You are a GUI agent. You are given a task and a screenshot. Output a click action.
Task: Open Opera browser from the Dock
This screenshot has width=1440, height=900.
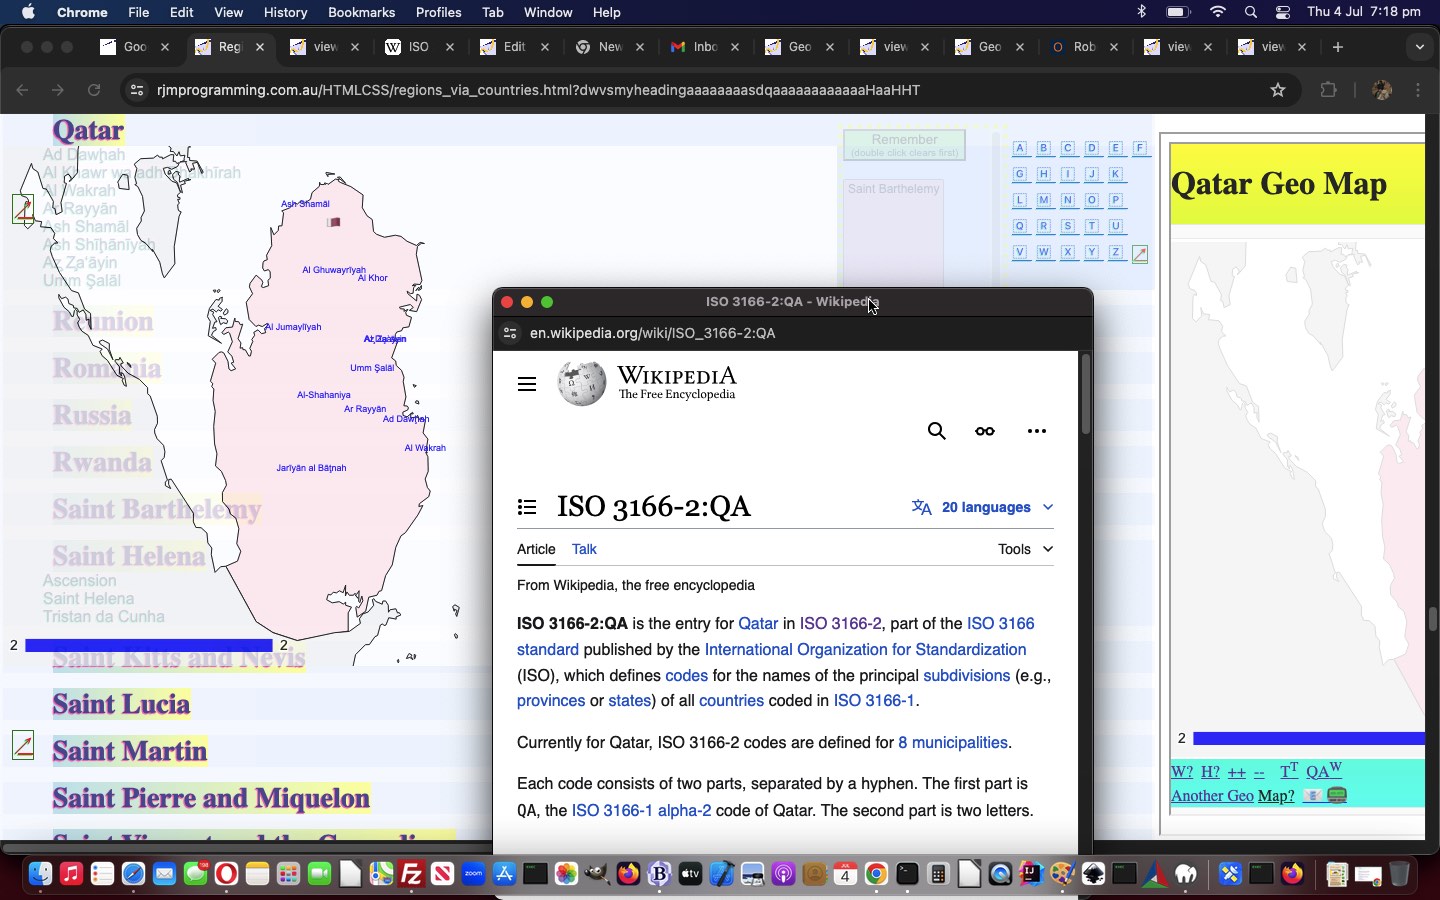(x=226, y=874)
